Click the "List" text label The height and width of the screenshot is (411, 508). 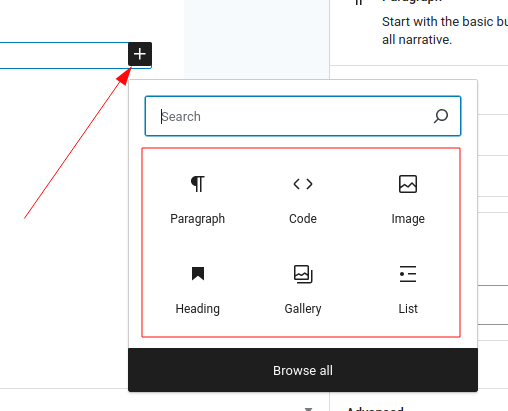coord(408,309)
